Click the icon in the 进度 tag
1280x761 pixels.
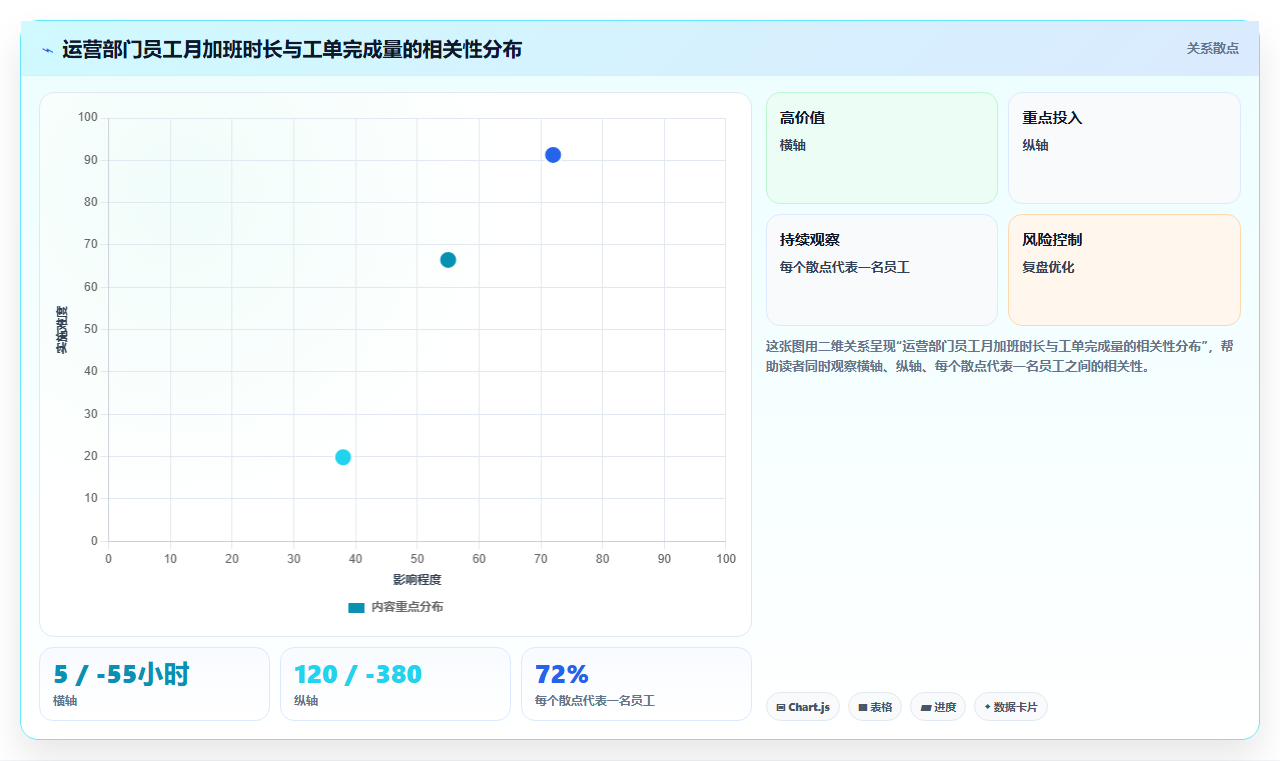(926, 707)
